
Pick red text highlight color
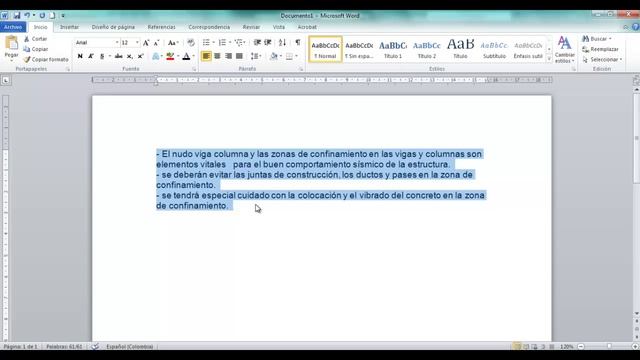170,56
